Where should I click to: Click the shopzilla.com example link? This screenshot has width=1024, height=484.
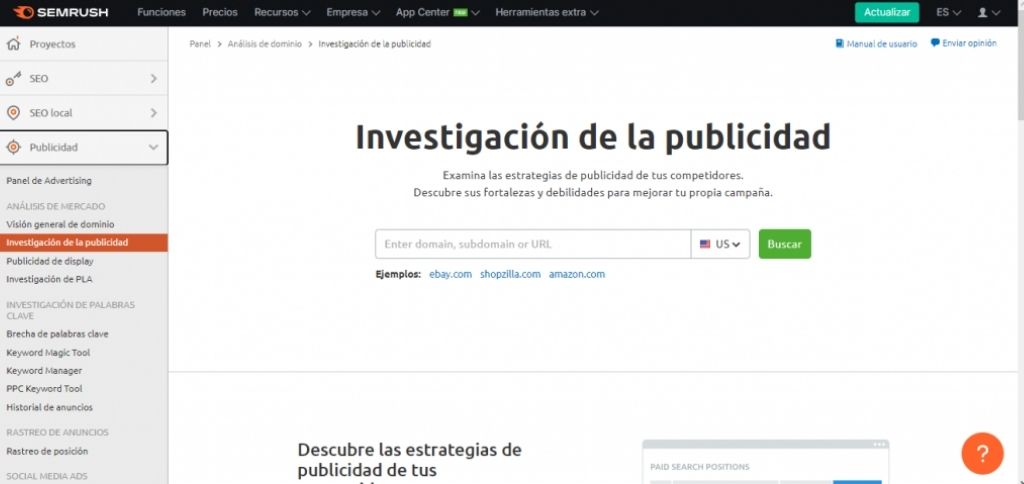click(510, 274)
